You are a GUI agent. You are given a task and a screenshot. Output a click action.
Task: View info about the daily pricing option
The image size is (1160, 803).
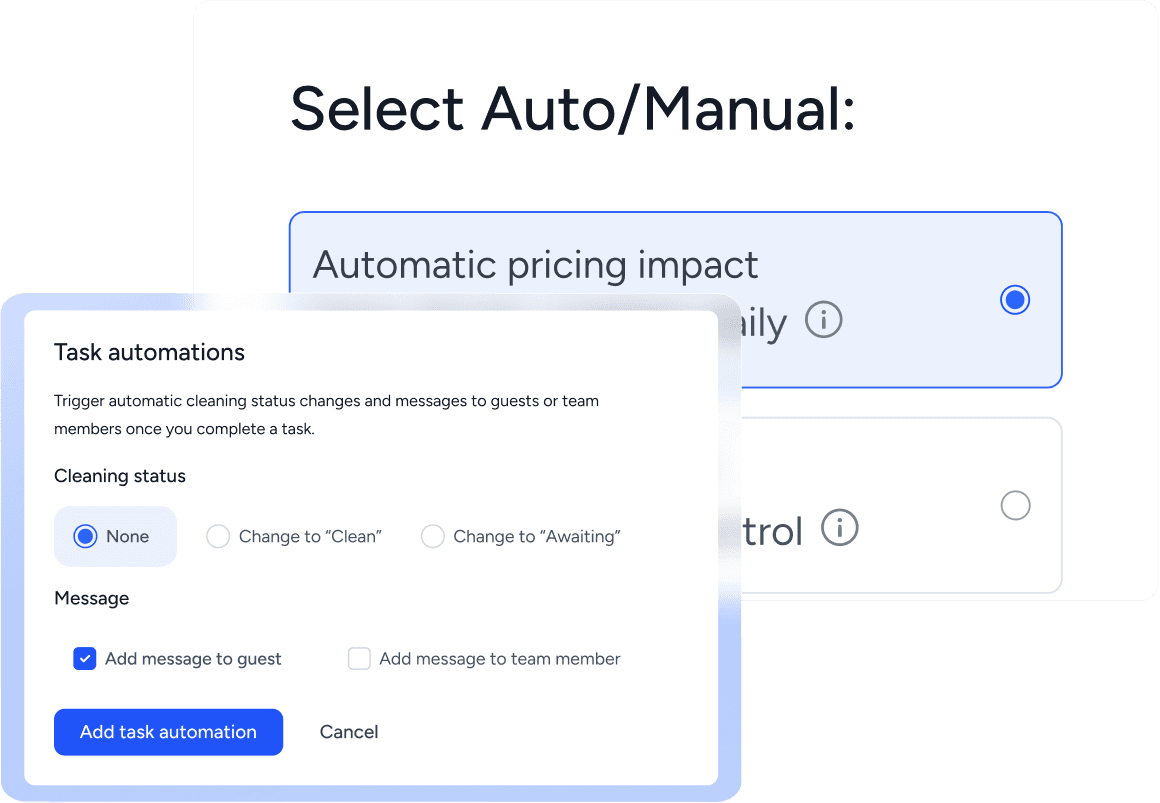(x=823, y=319)
